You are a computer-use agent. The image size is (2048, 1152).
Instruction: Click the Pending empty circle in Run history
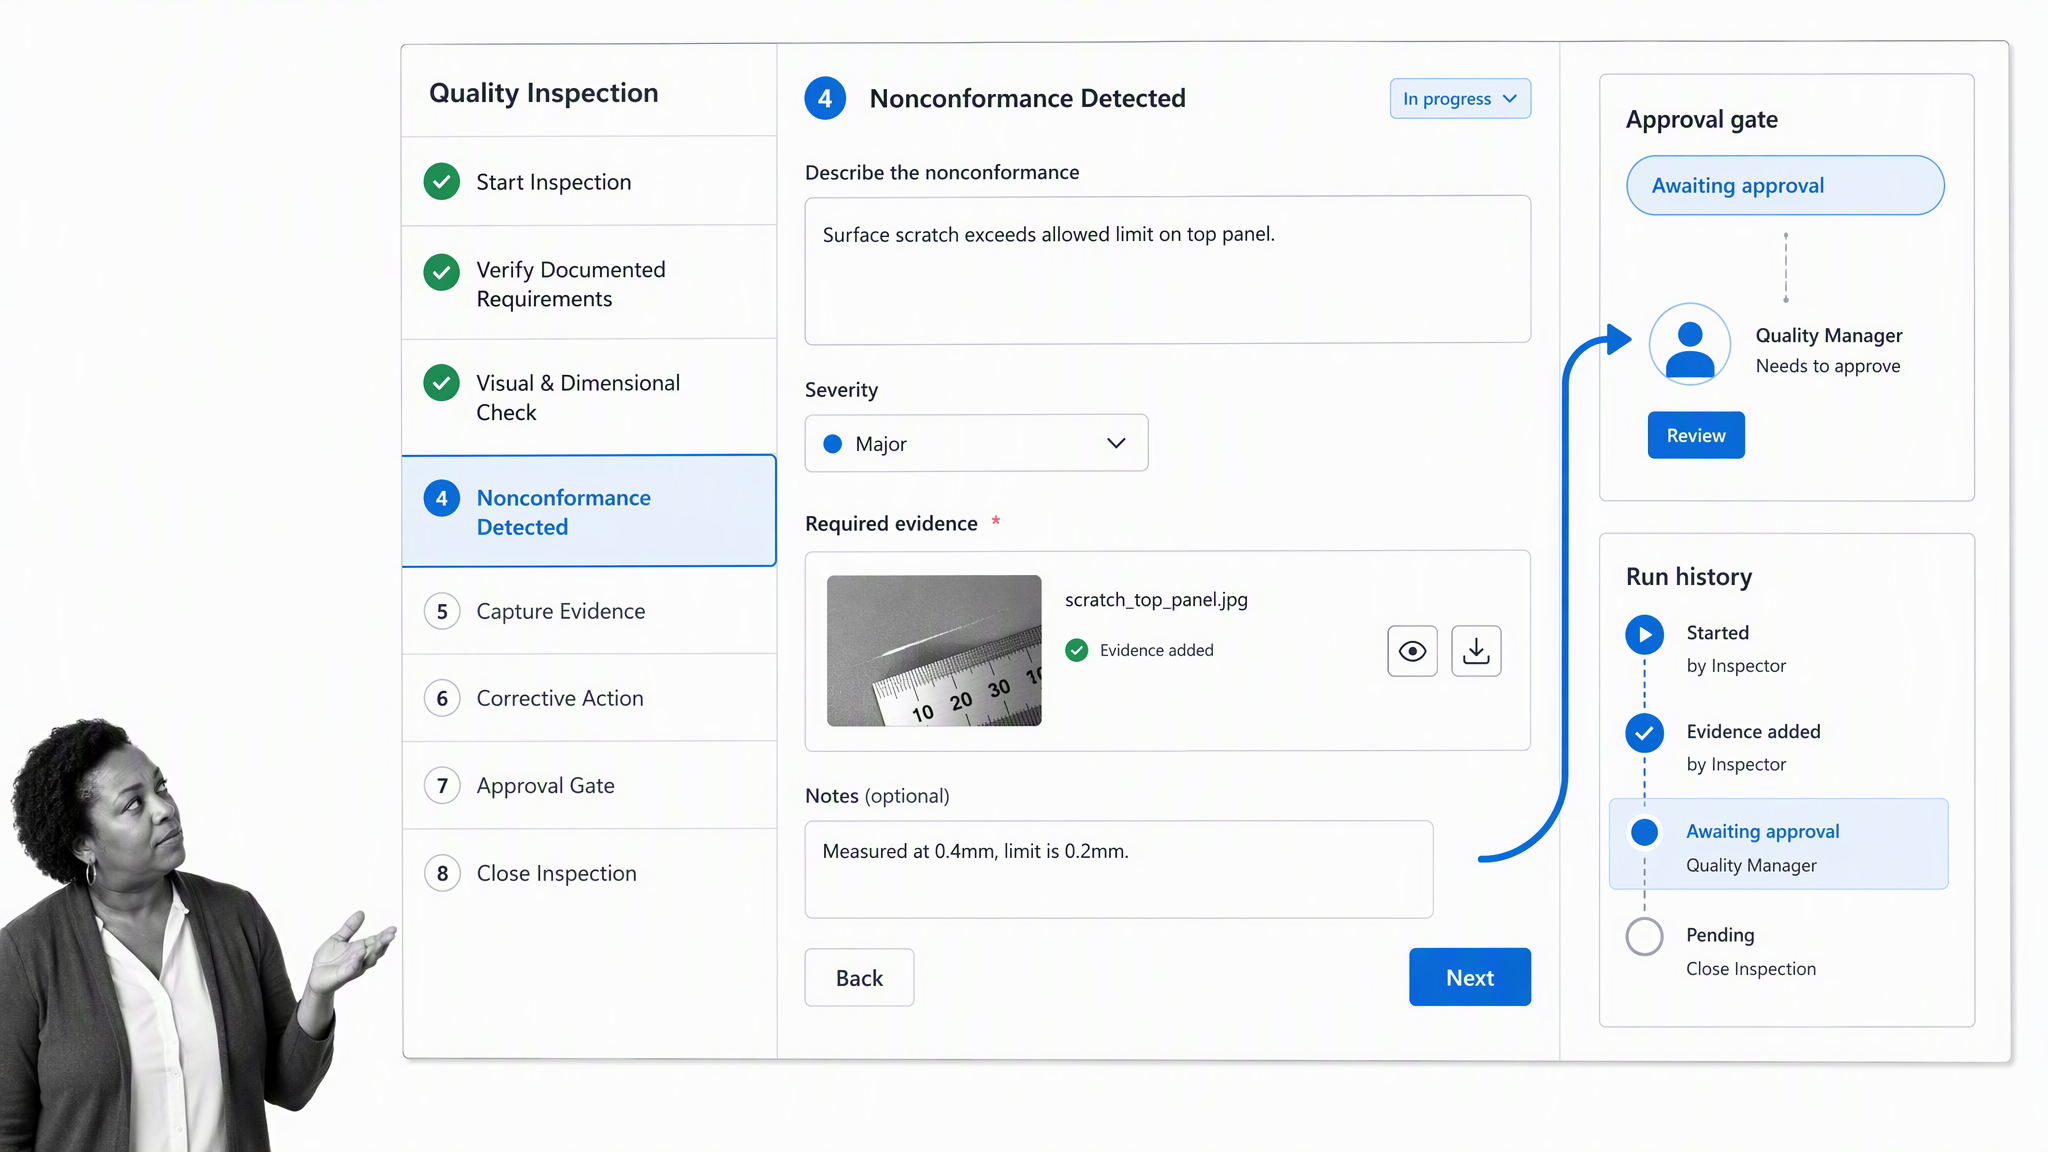1644,937
